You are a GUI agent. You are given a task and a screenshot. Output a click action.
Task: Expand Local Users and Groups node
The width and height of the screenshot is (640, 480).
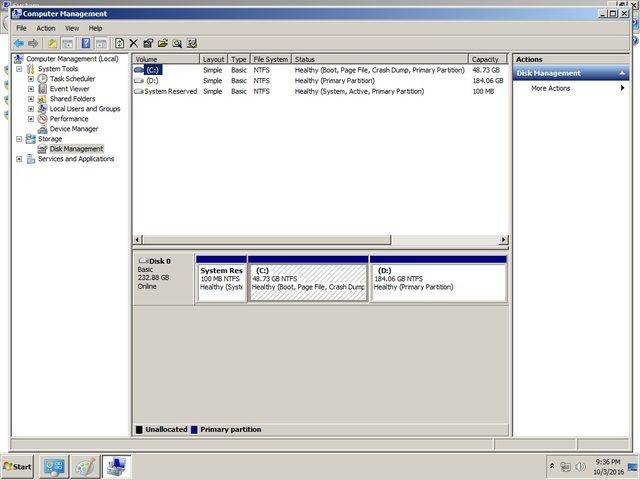click(31, 109)
